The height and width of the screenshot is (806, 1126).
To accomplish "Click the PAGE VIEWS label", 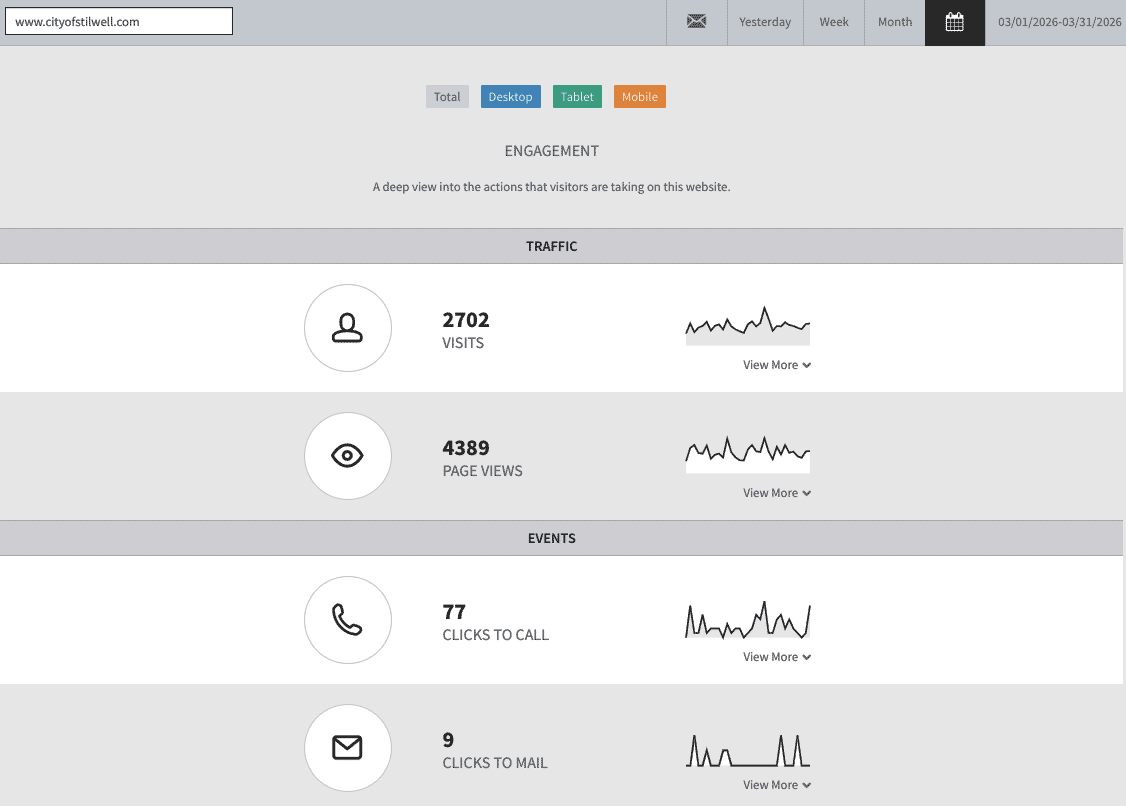I will click(x=483, y=471).
